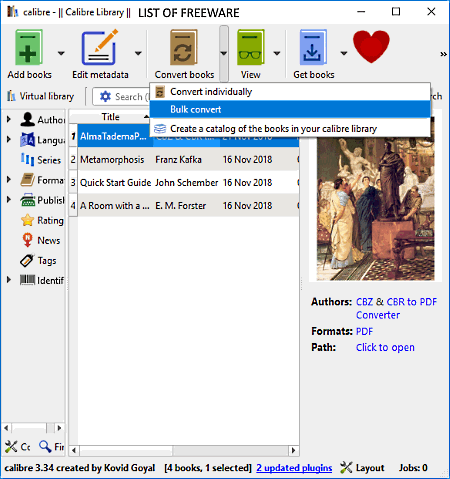Click the John Schember author cell

pos(186,183)
